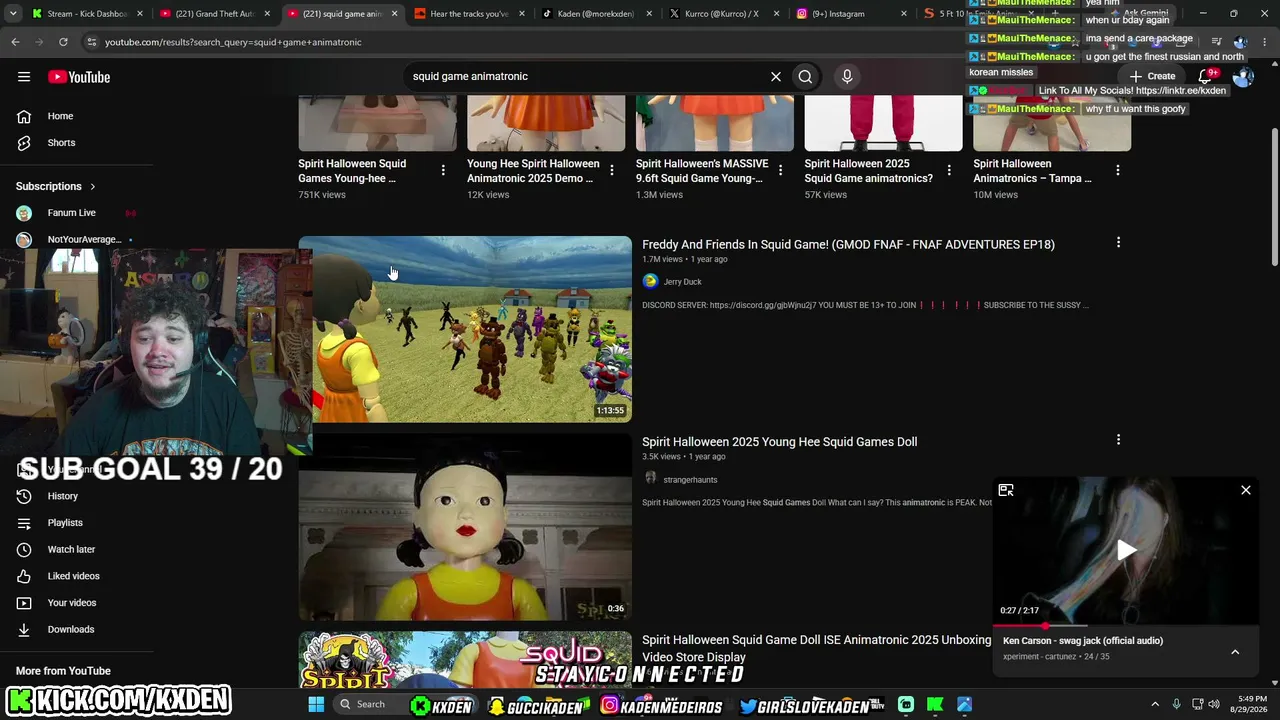
Task: Go to Home in the sidebar
Action: (60, 116)
